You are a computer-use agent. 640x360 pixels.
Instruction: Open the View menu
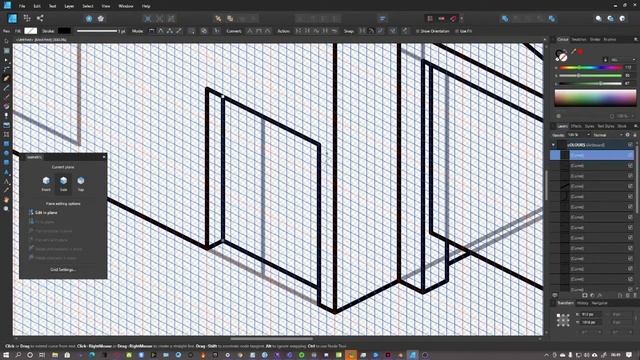pyautogui.click(x=106, y=6)
